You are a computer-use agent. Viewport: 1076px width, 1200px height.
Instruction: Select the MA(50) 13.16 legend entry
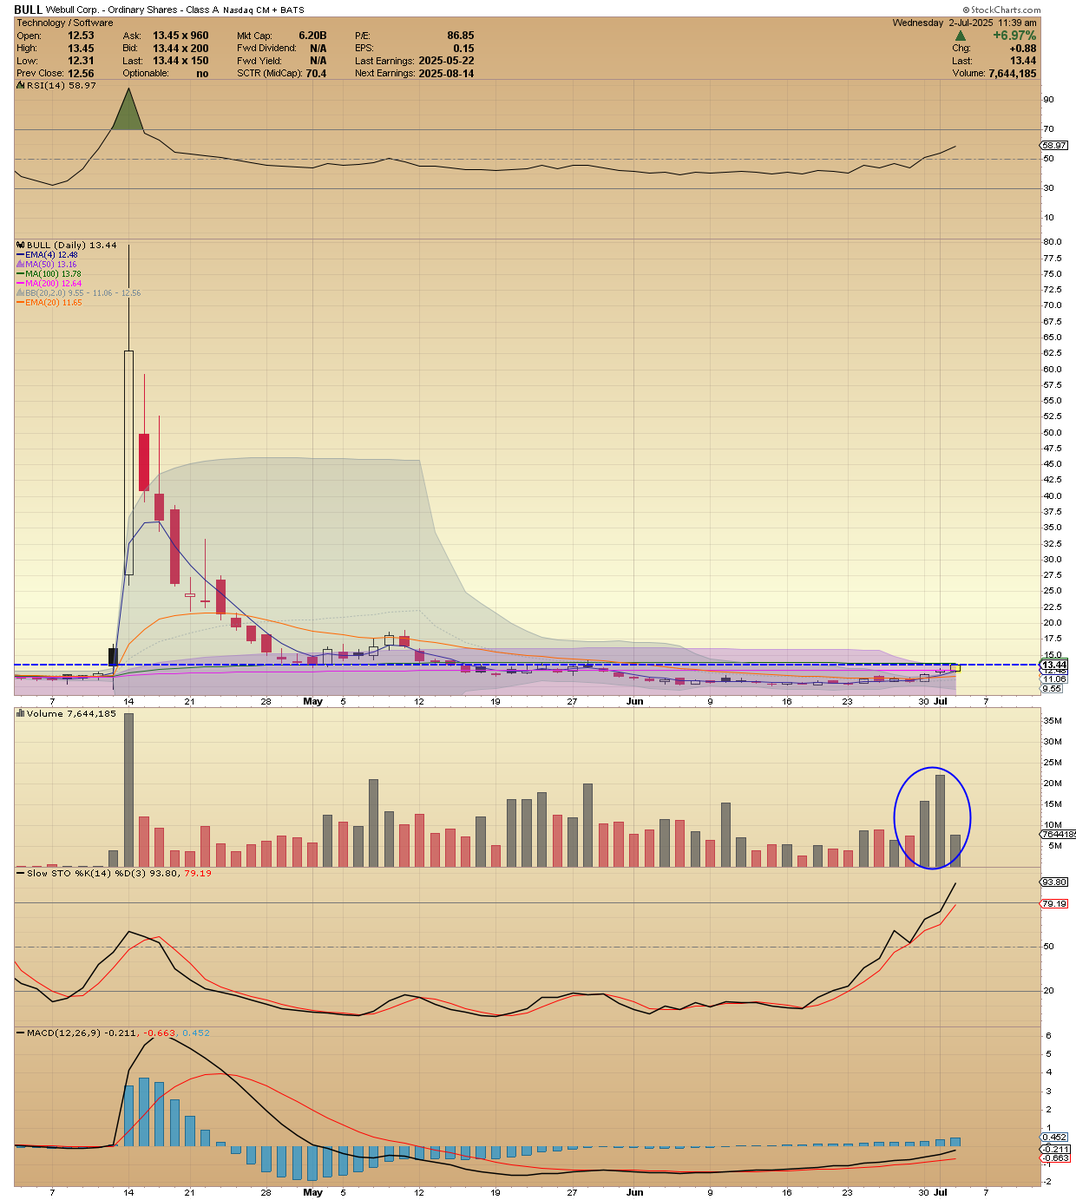pos(47,265)
